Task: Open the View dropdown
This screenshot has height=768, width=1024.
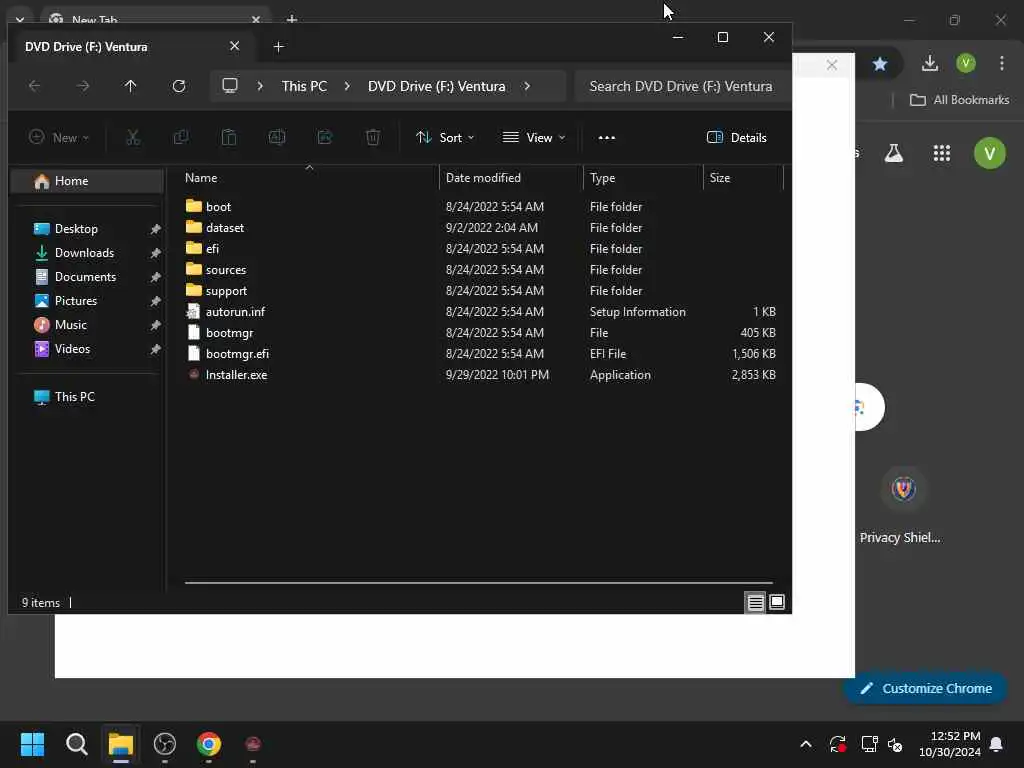Action: pos(534,137)
